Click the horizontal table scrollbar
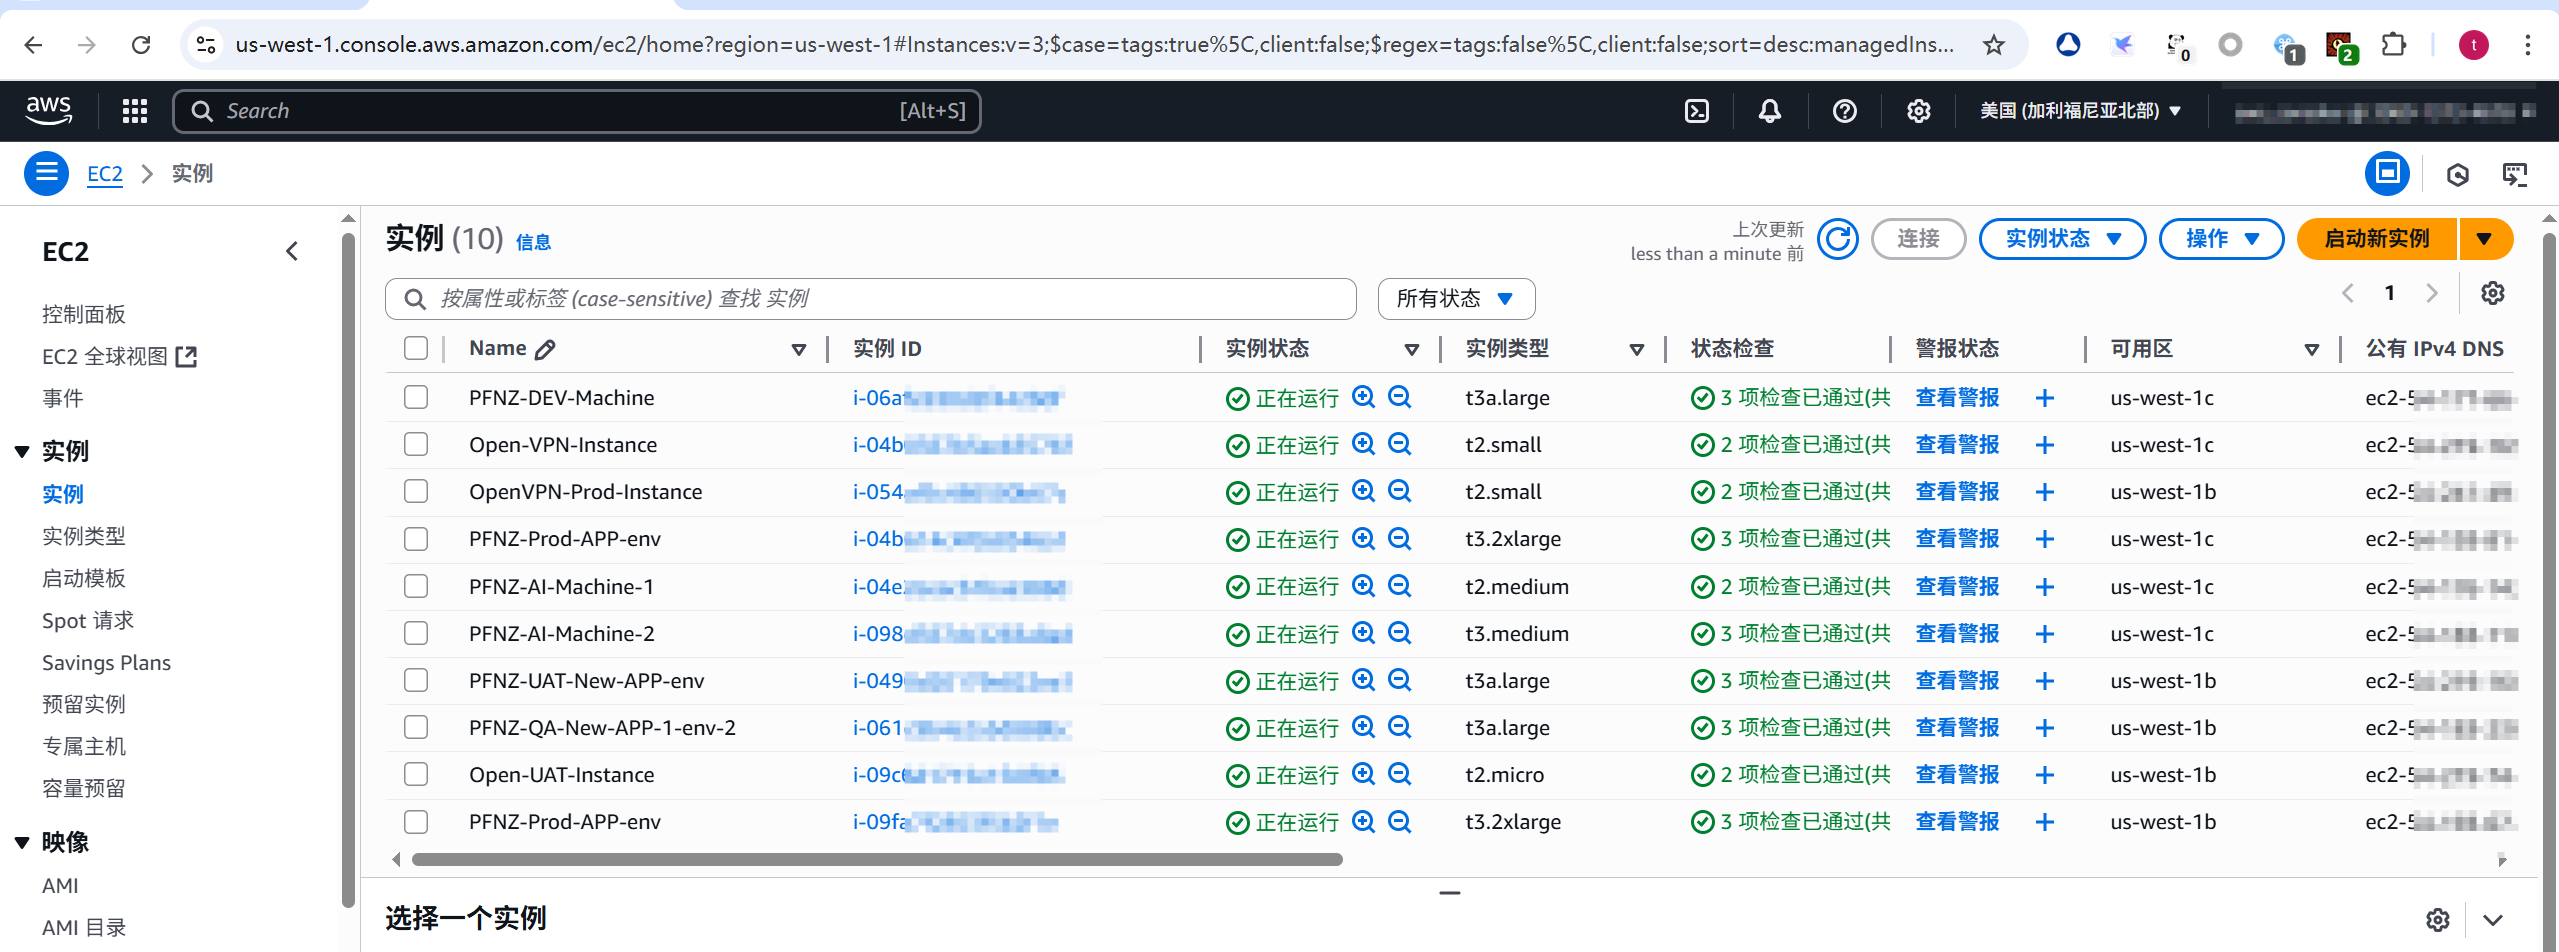The image size is (2559, 952). click(877, 859)
